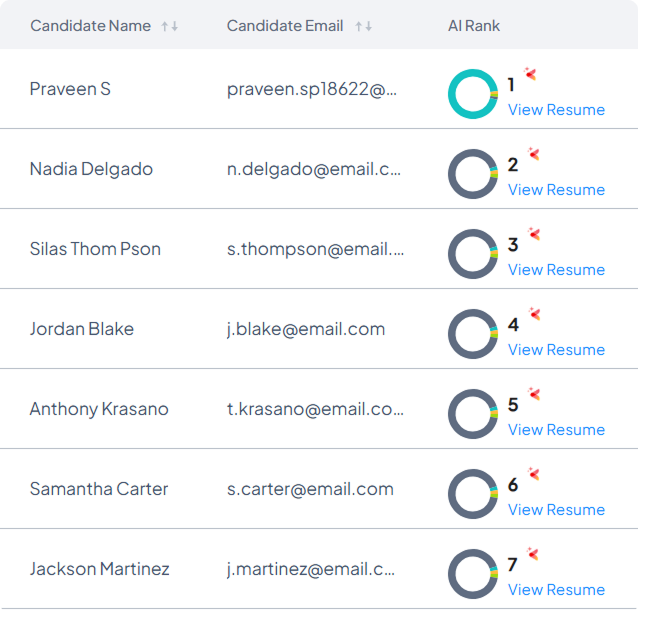
Task: Click the sparkle icon beside rank 1
Action: (x=533, y=74)
